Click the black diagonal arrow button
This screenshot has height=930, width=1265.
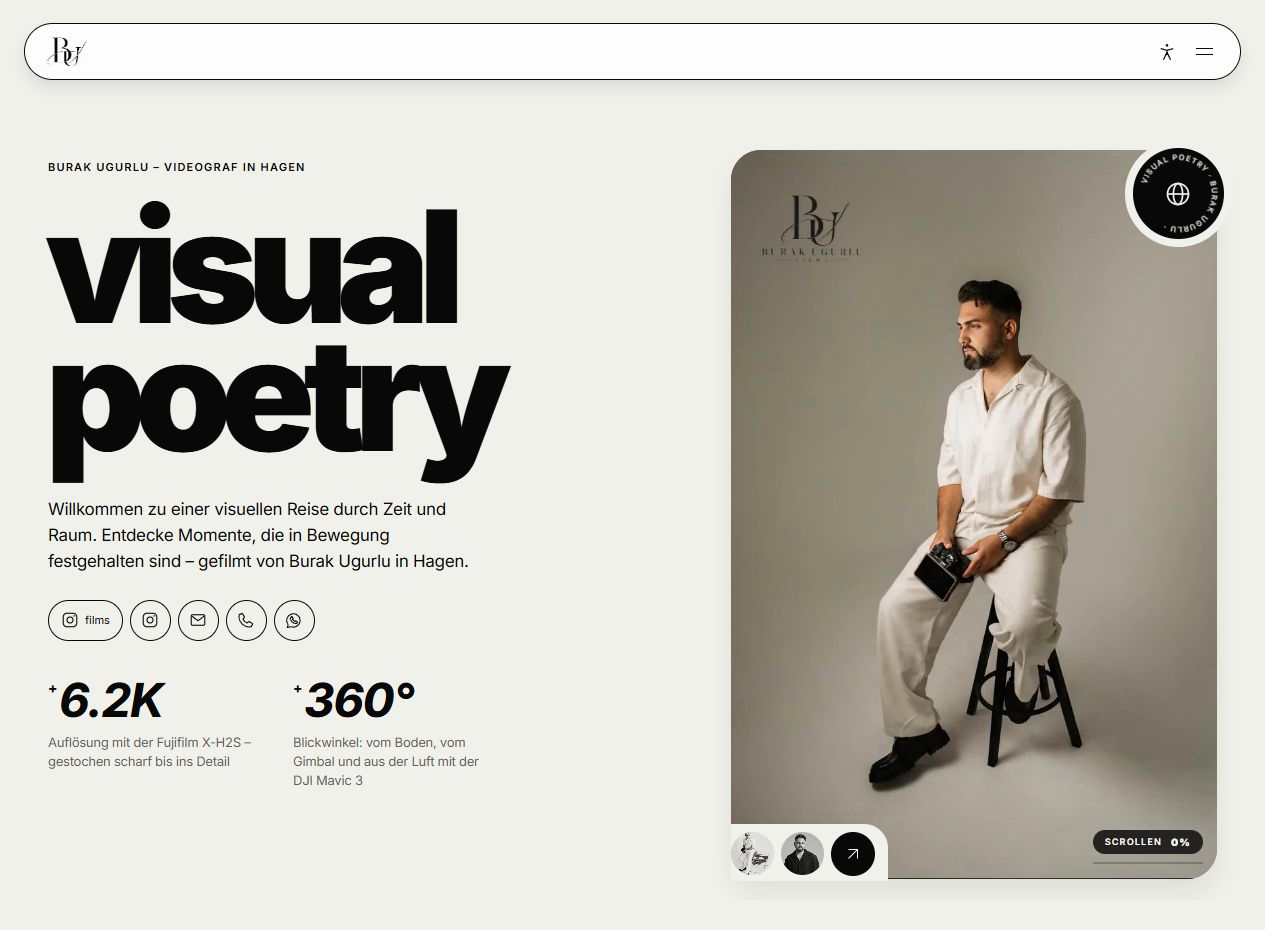(853, 854)
